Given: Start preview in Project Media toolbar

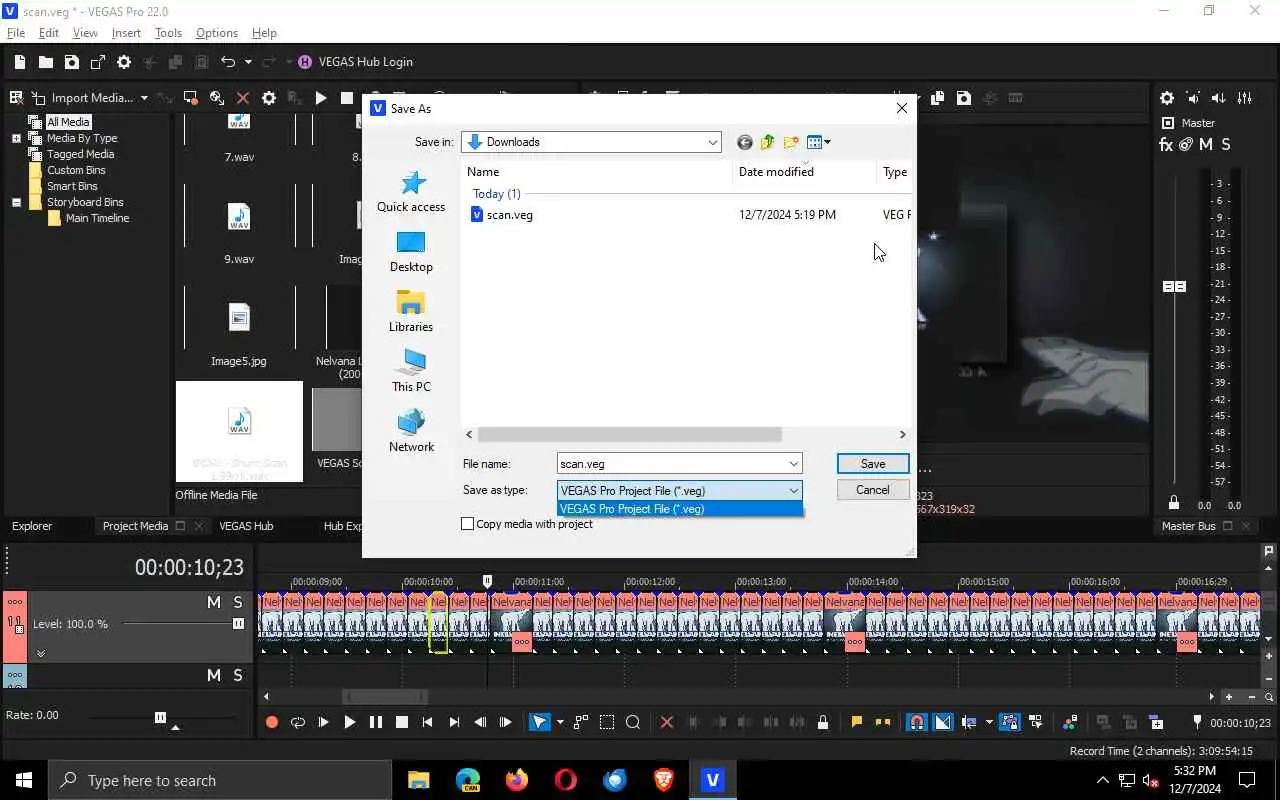Looking at the screenshot, I should 321,98.
